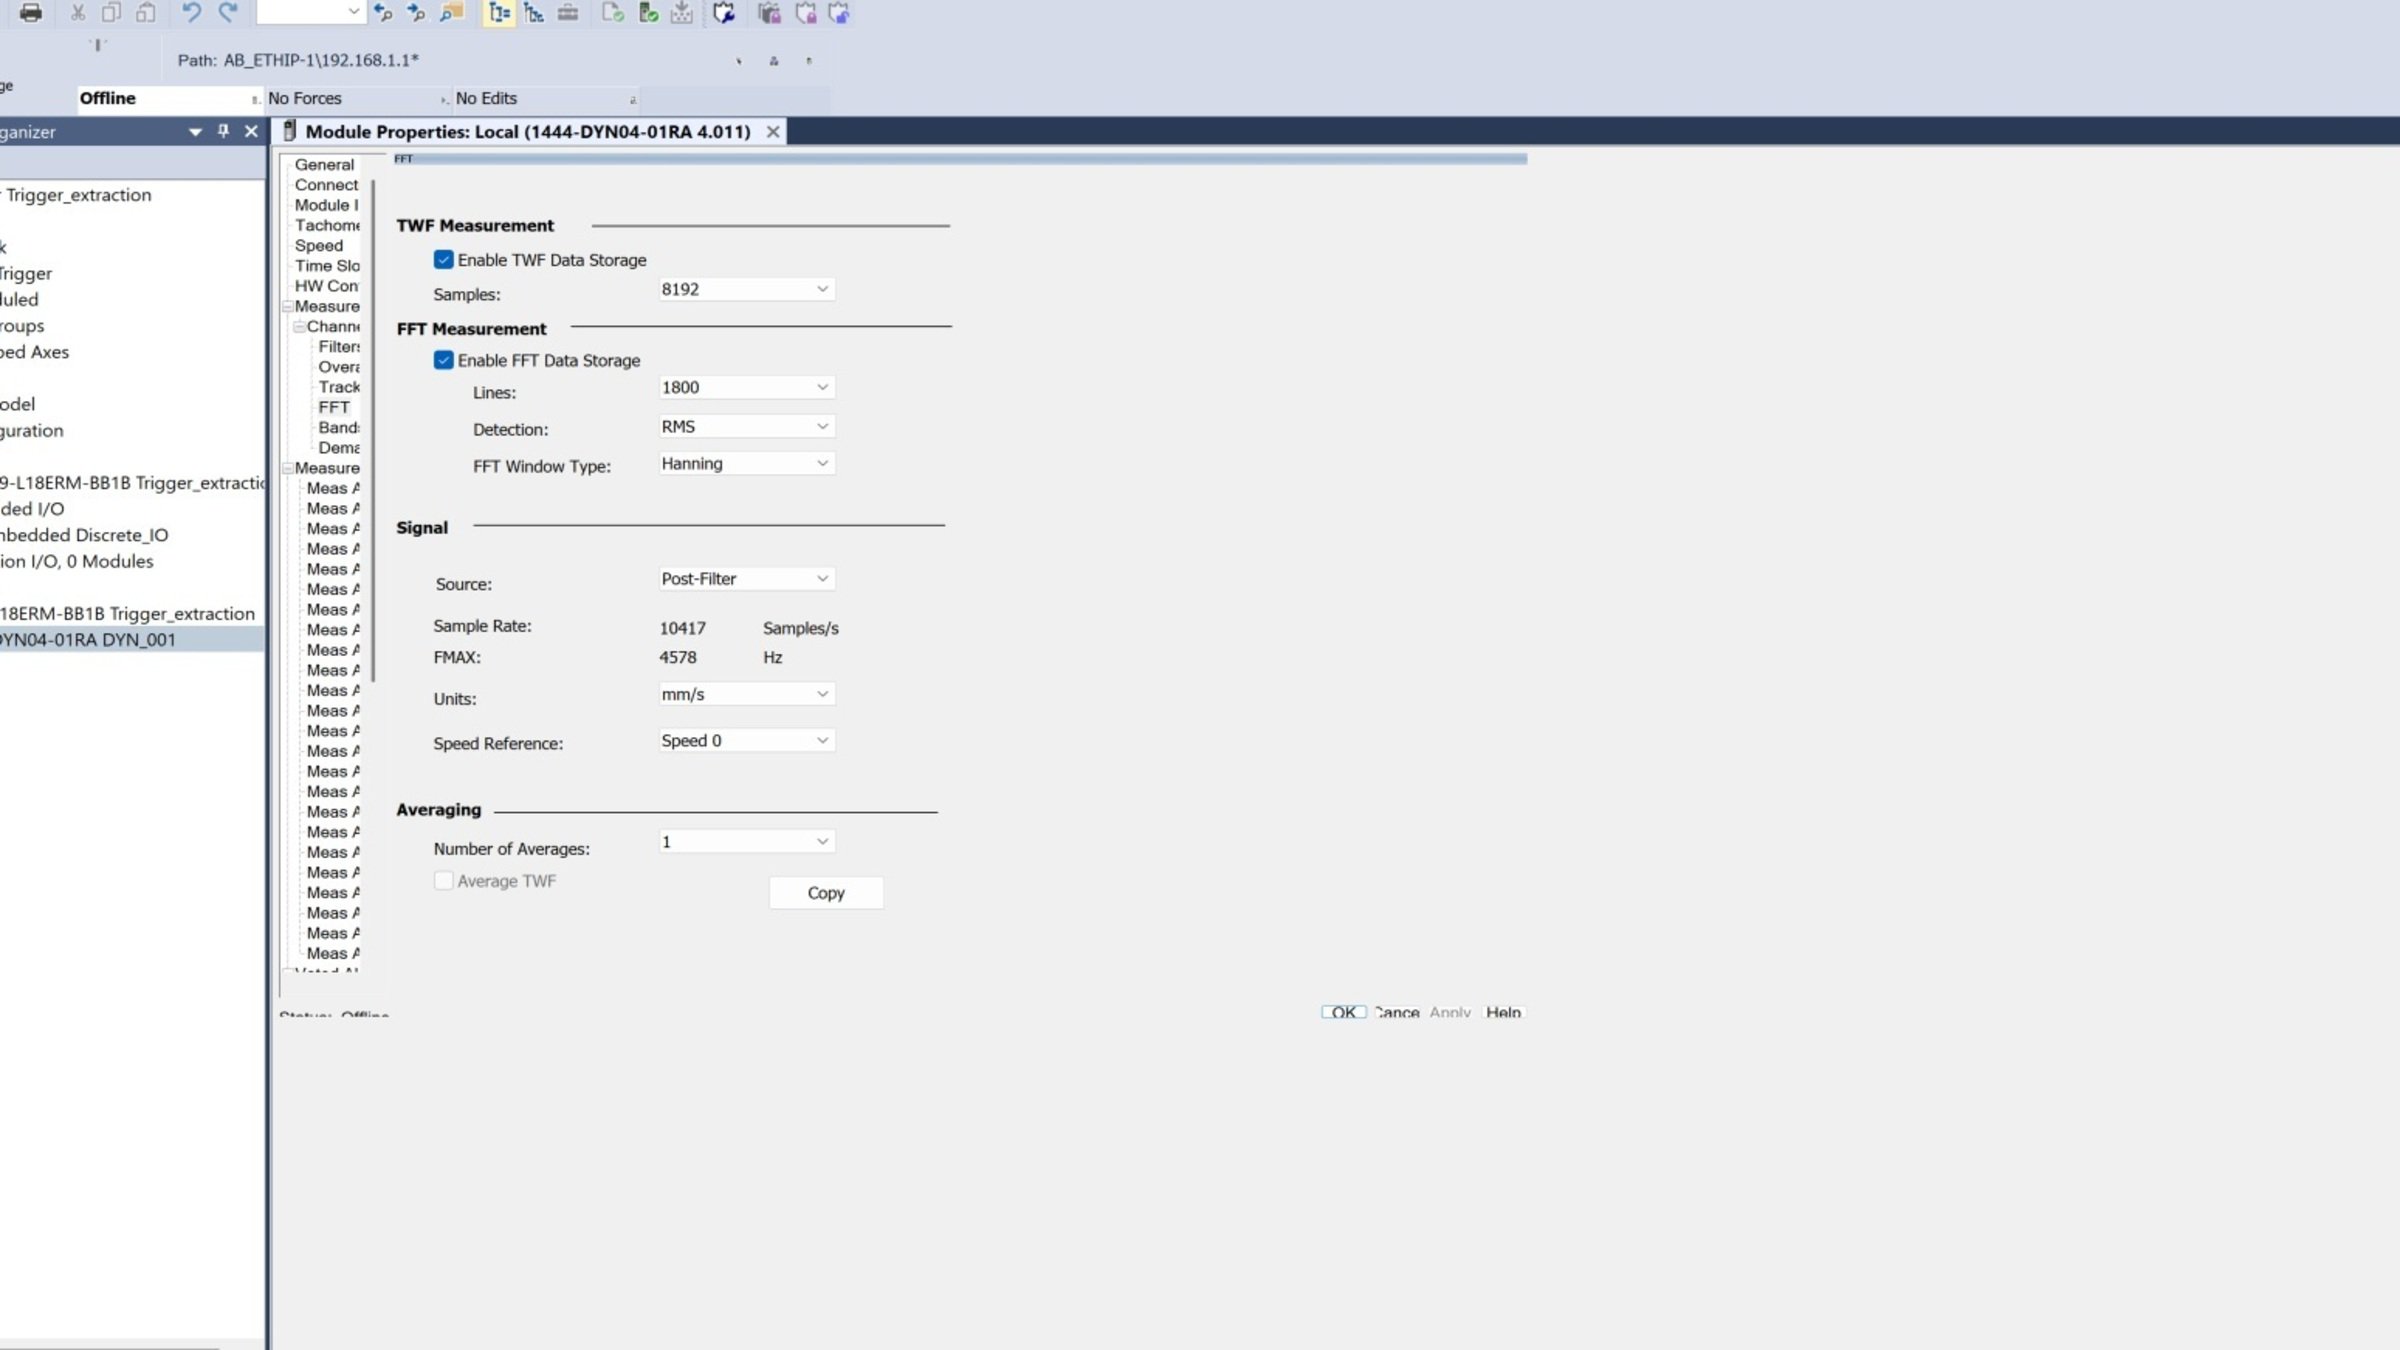Viewport: 2400px width, 1350px height.
Task: Open the Controller Organizer panel options arrow
Action: point(195,132)
